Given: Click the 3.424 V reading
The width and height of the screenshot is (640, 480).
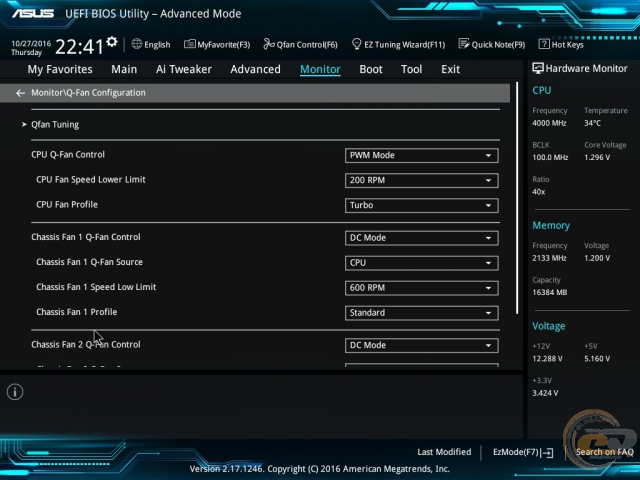Looking at the screenshot, I should [x=545, y=393].
